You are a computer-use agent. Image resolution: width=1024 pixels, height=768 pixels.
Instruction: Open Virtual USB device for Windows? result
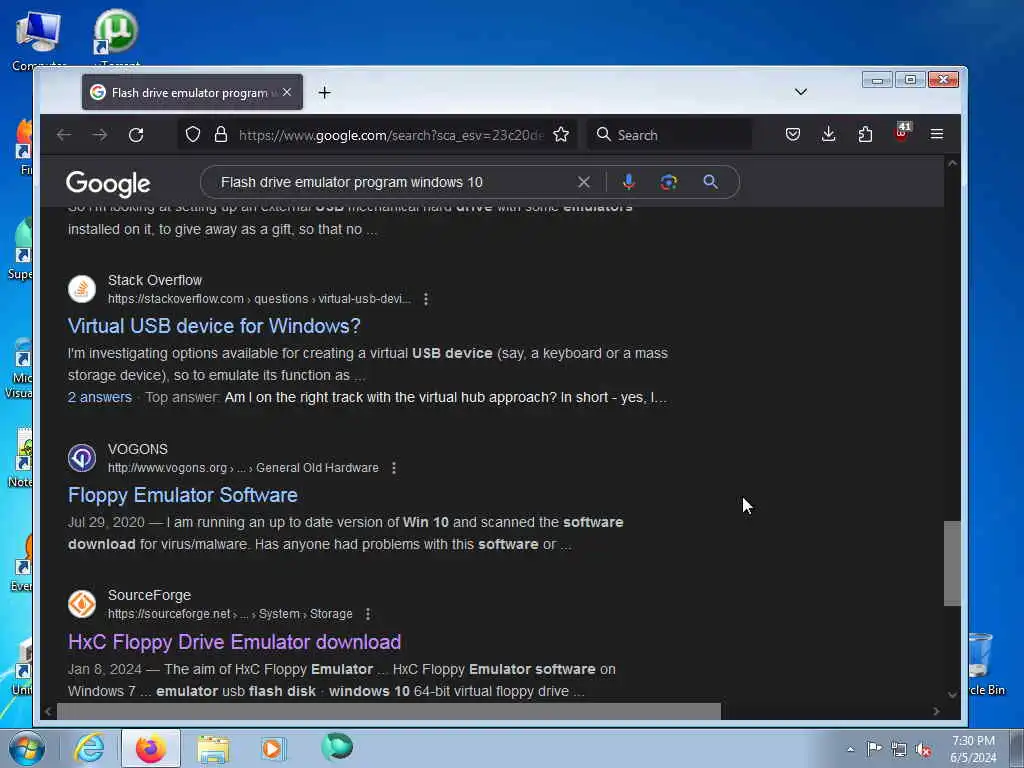click(214, 326)
